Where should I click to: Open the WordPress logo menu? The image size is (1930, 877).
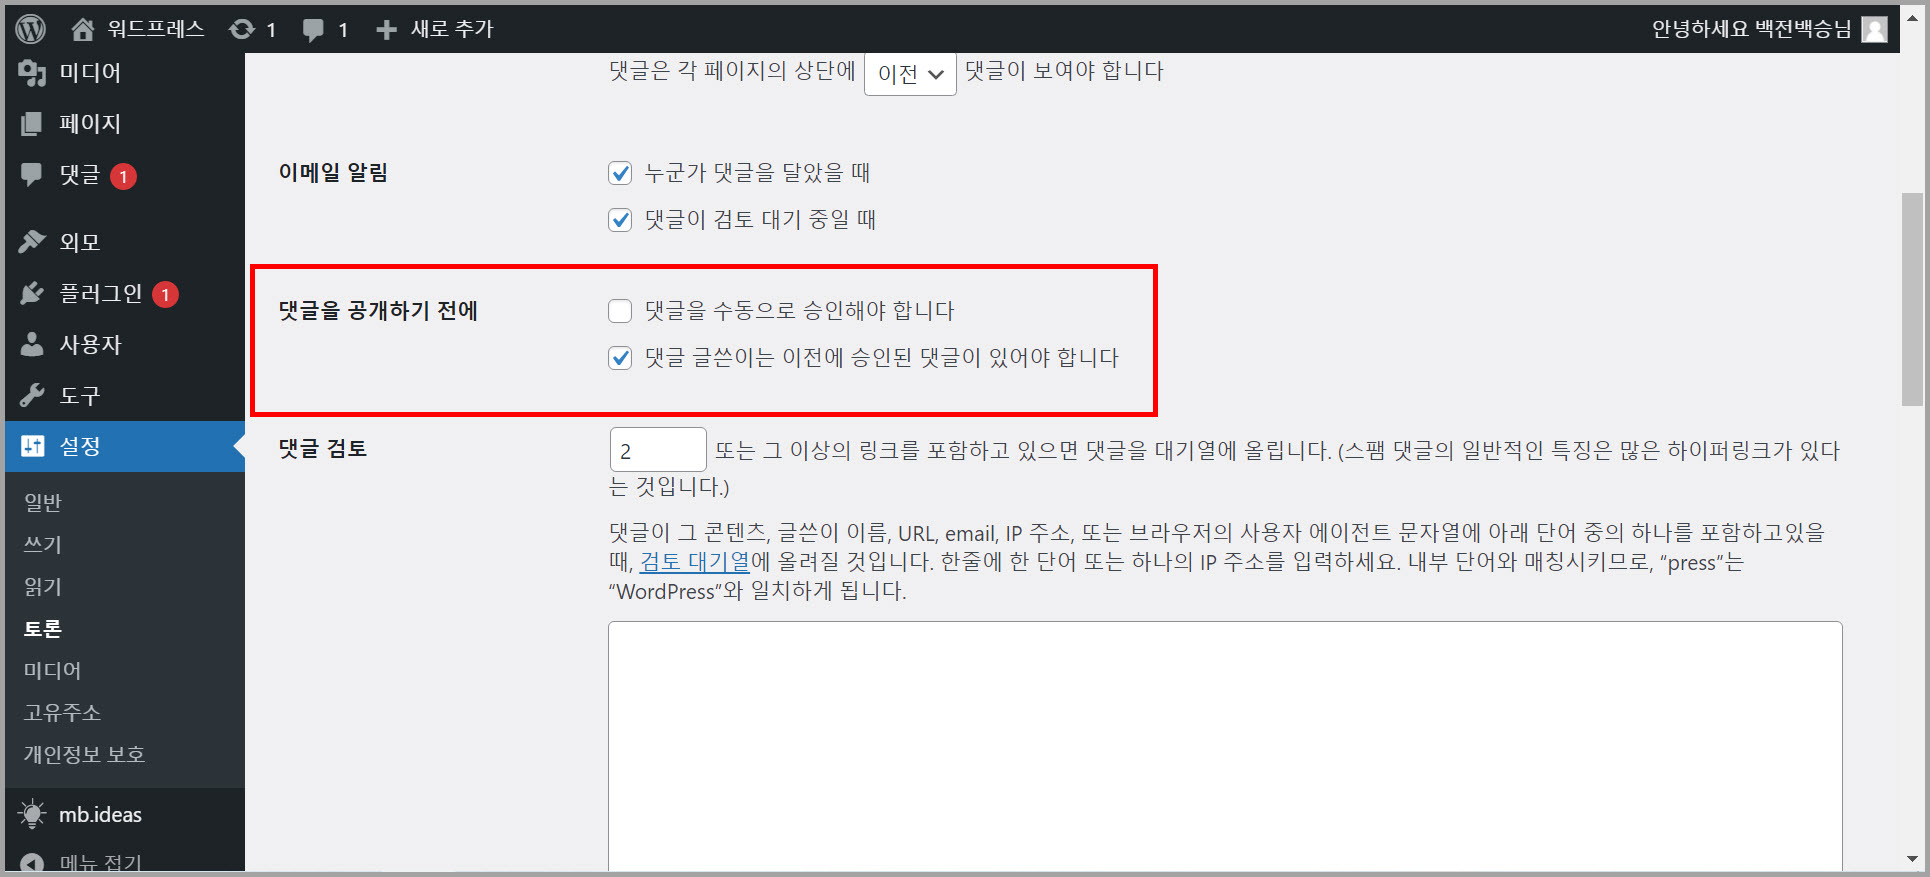[x=31, y=29]
